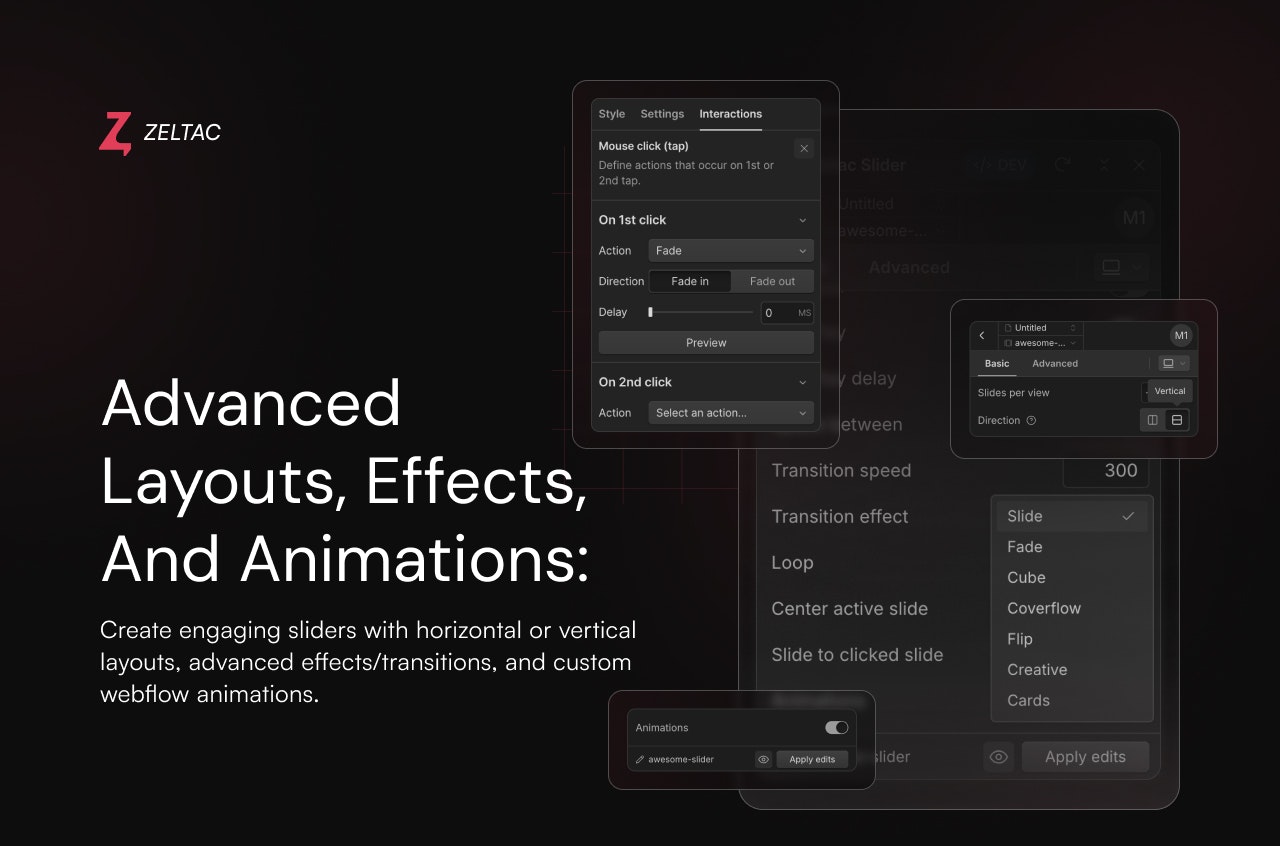Select the vertical direction layout icon
Image resolution: width=1280 pixels, height=846 pixels.
[x=1175, y=420]
